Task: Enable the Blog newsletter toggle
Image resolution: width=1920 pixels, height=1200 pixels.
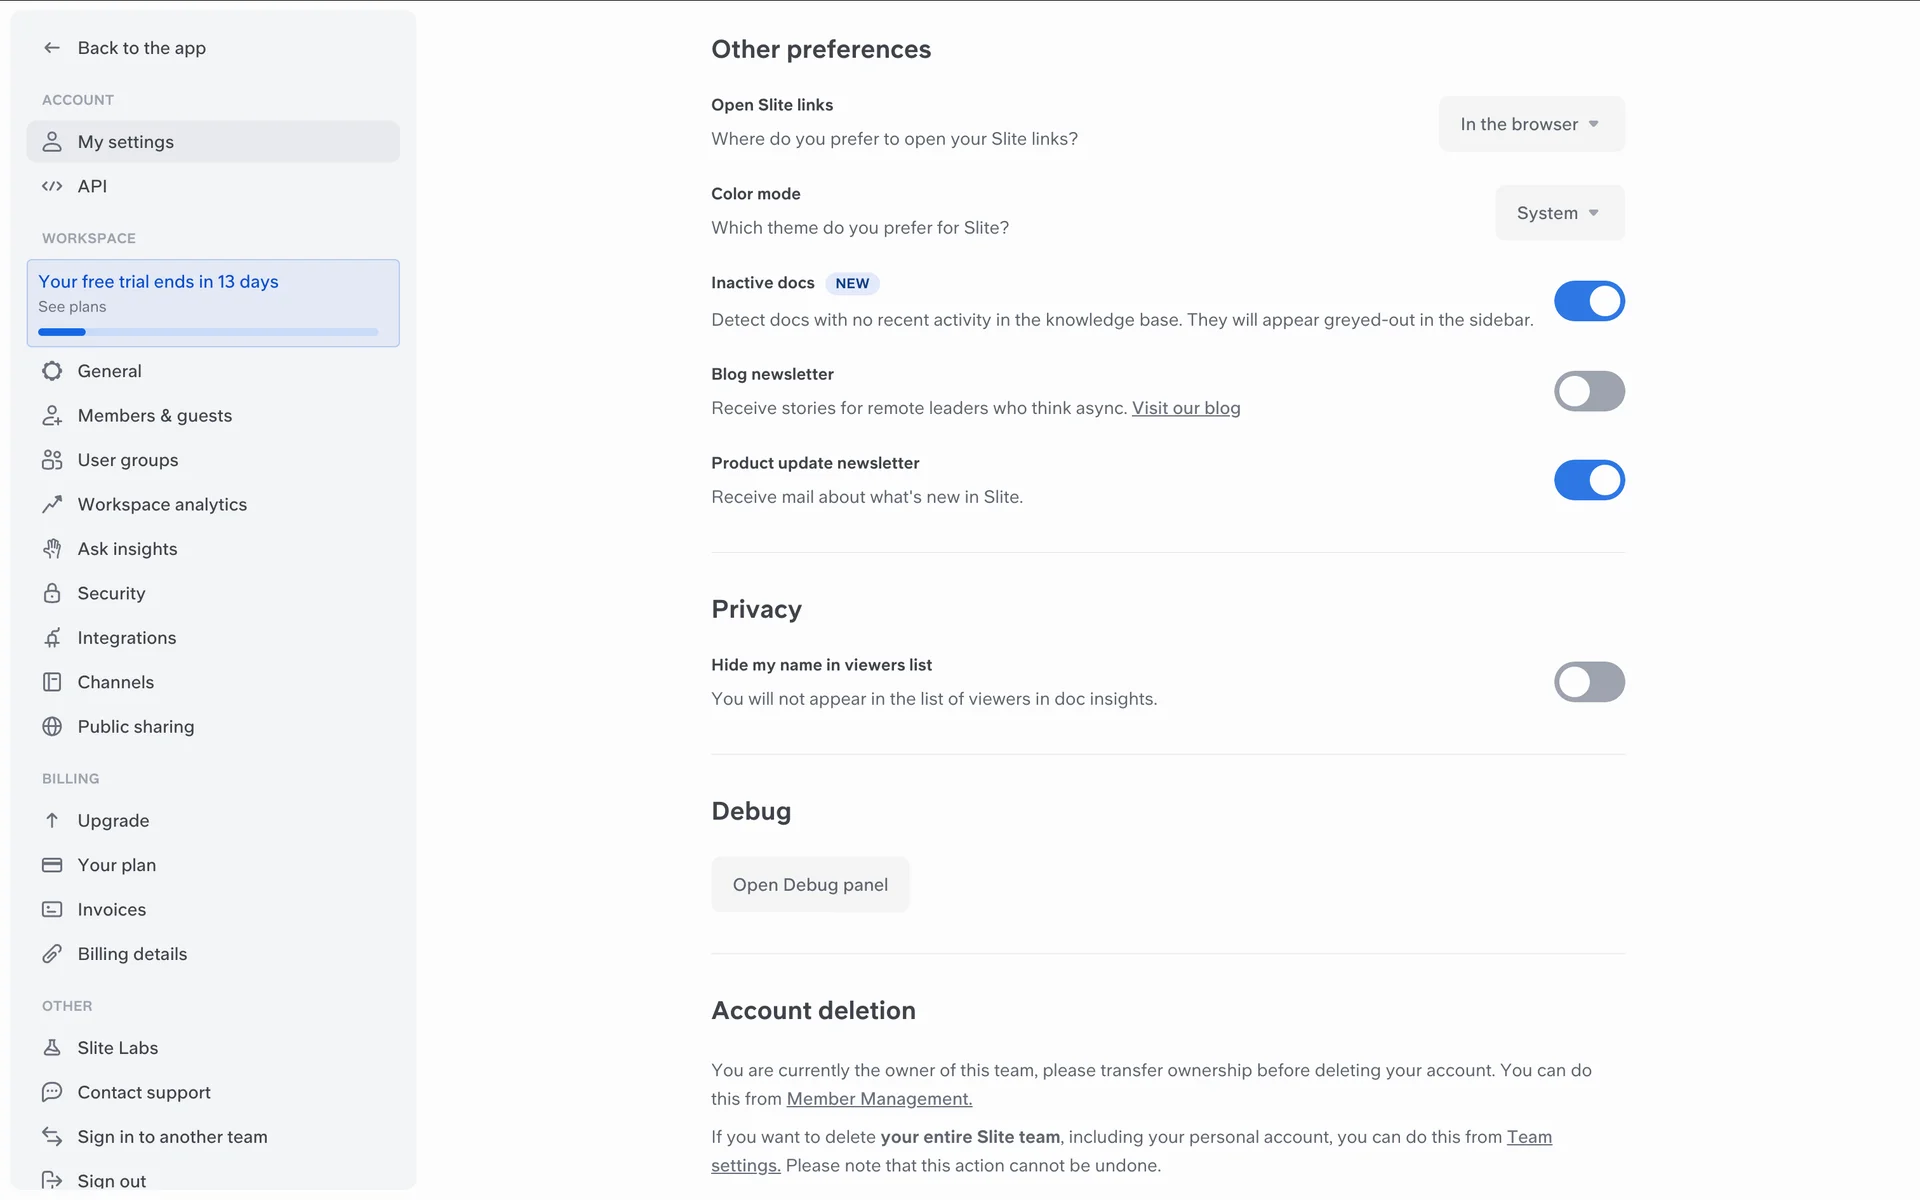Action: tap(1588, 391)
